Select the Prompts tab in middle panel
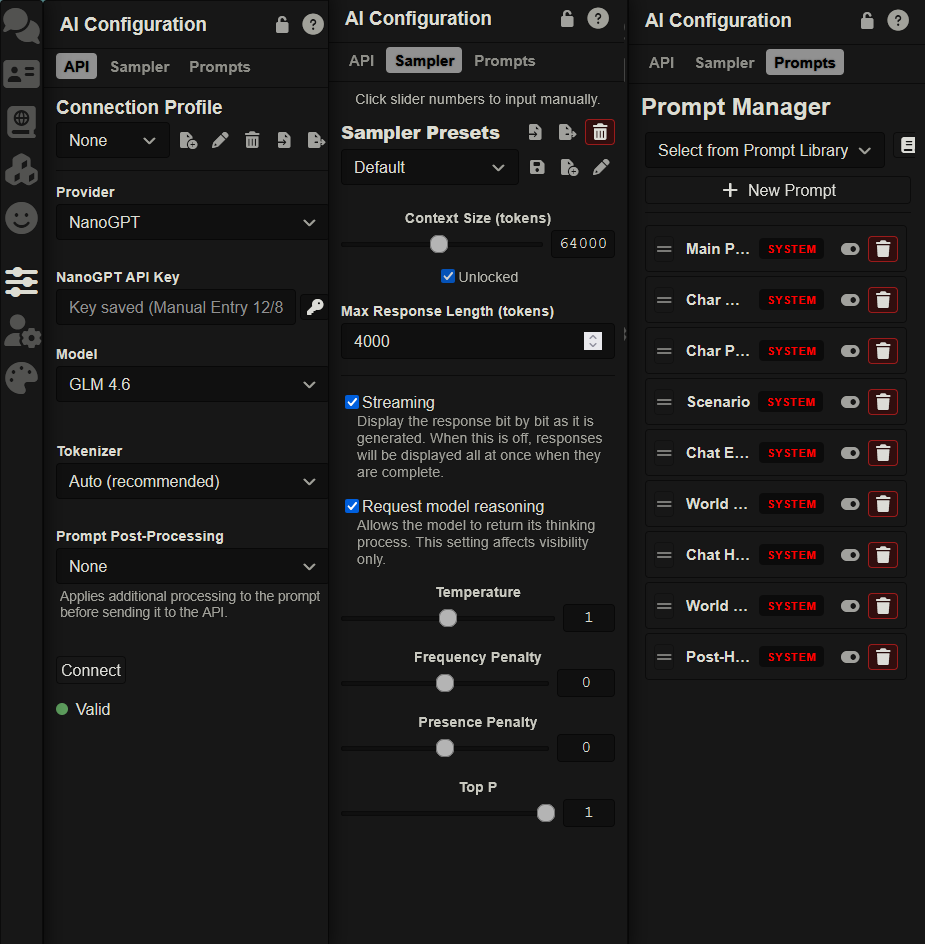 [505, 60]
